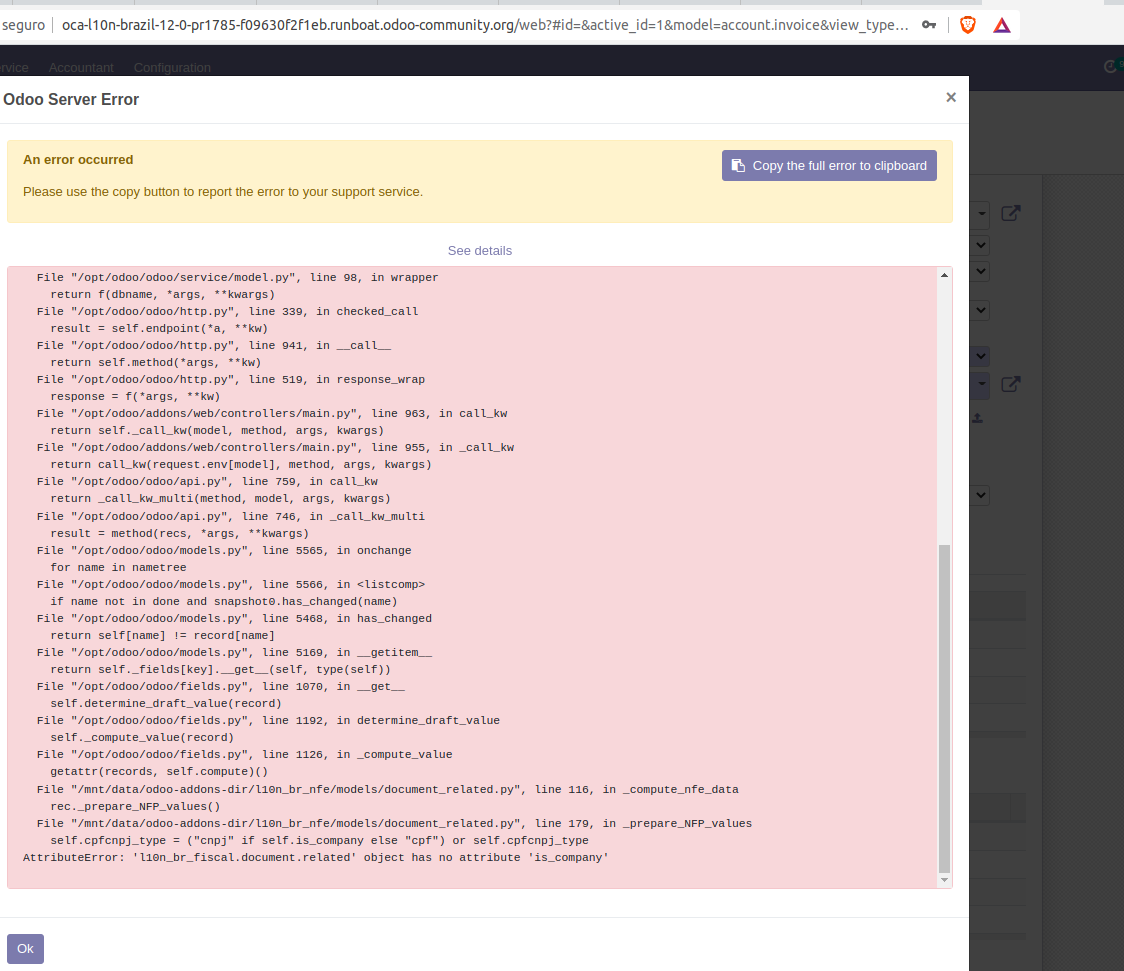Screen dimensions: 1124x971
Task: Select the 'line 746, in _call_kw_multi' line
Action: tap(231, 517)
